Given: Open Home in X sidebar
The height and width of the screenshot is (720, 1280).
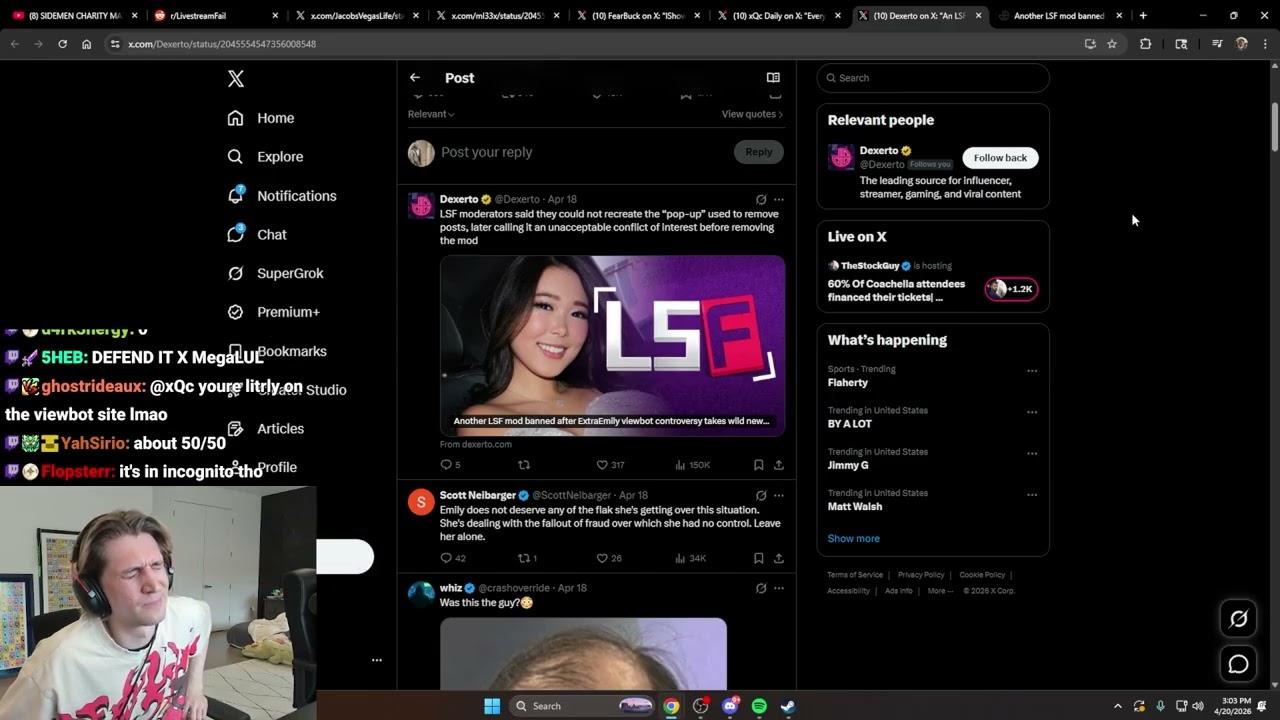Looking at the screenshot, I should [x=261, y=118].
